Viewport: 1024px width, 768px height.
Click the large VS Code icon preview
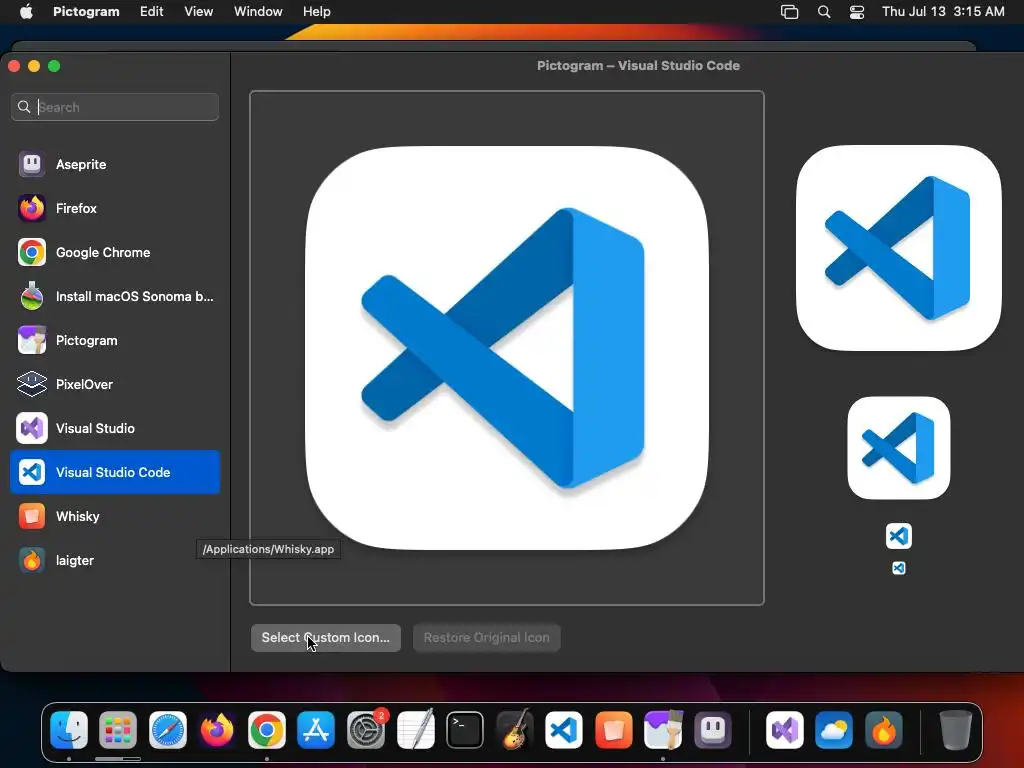coord(507,347)
